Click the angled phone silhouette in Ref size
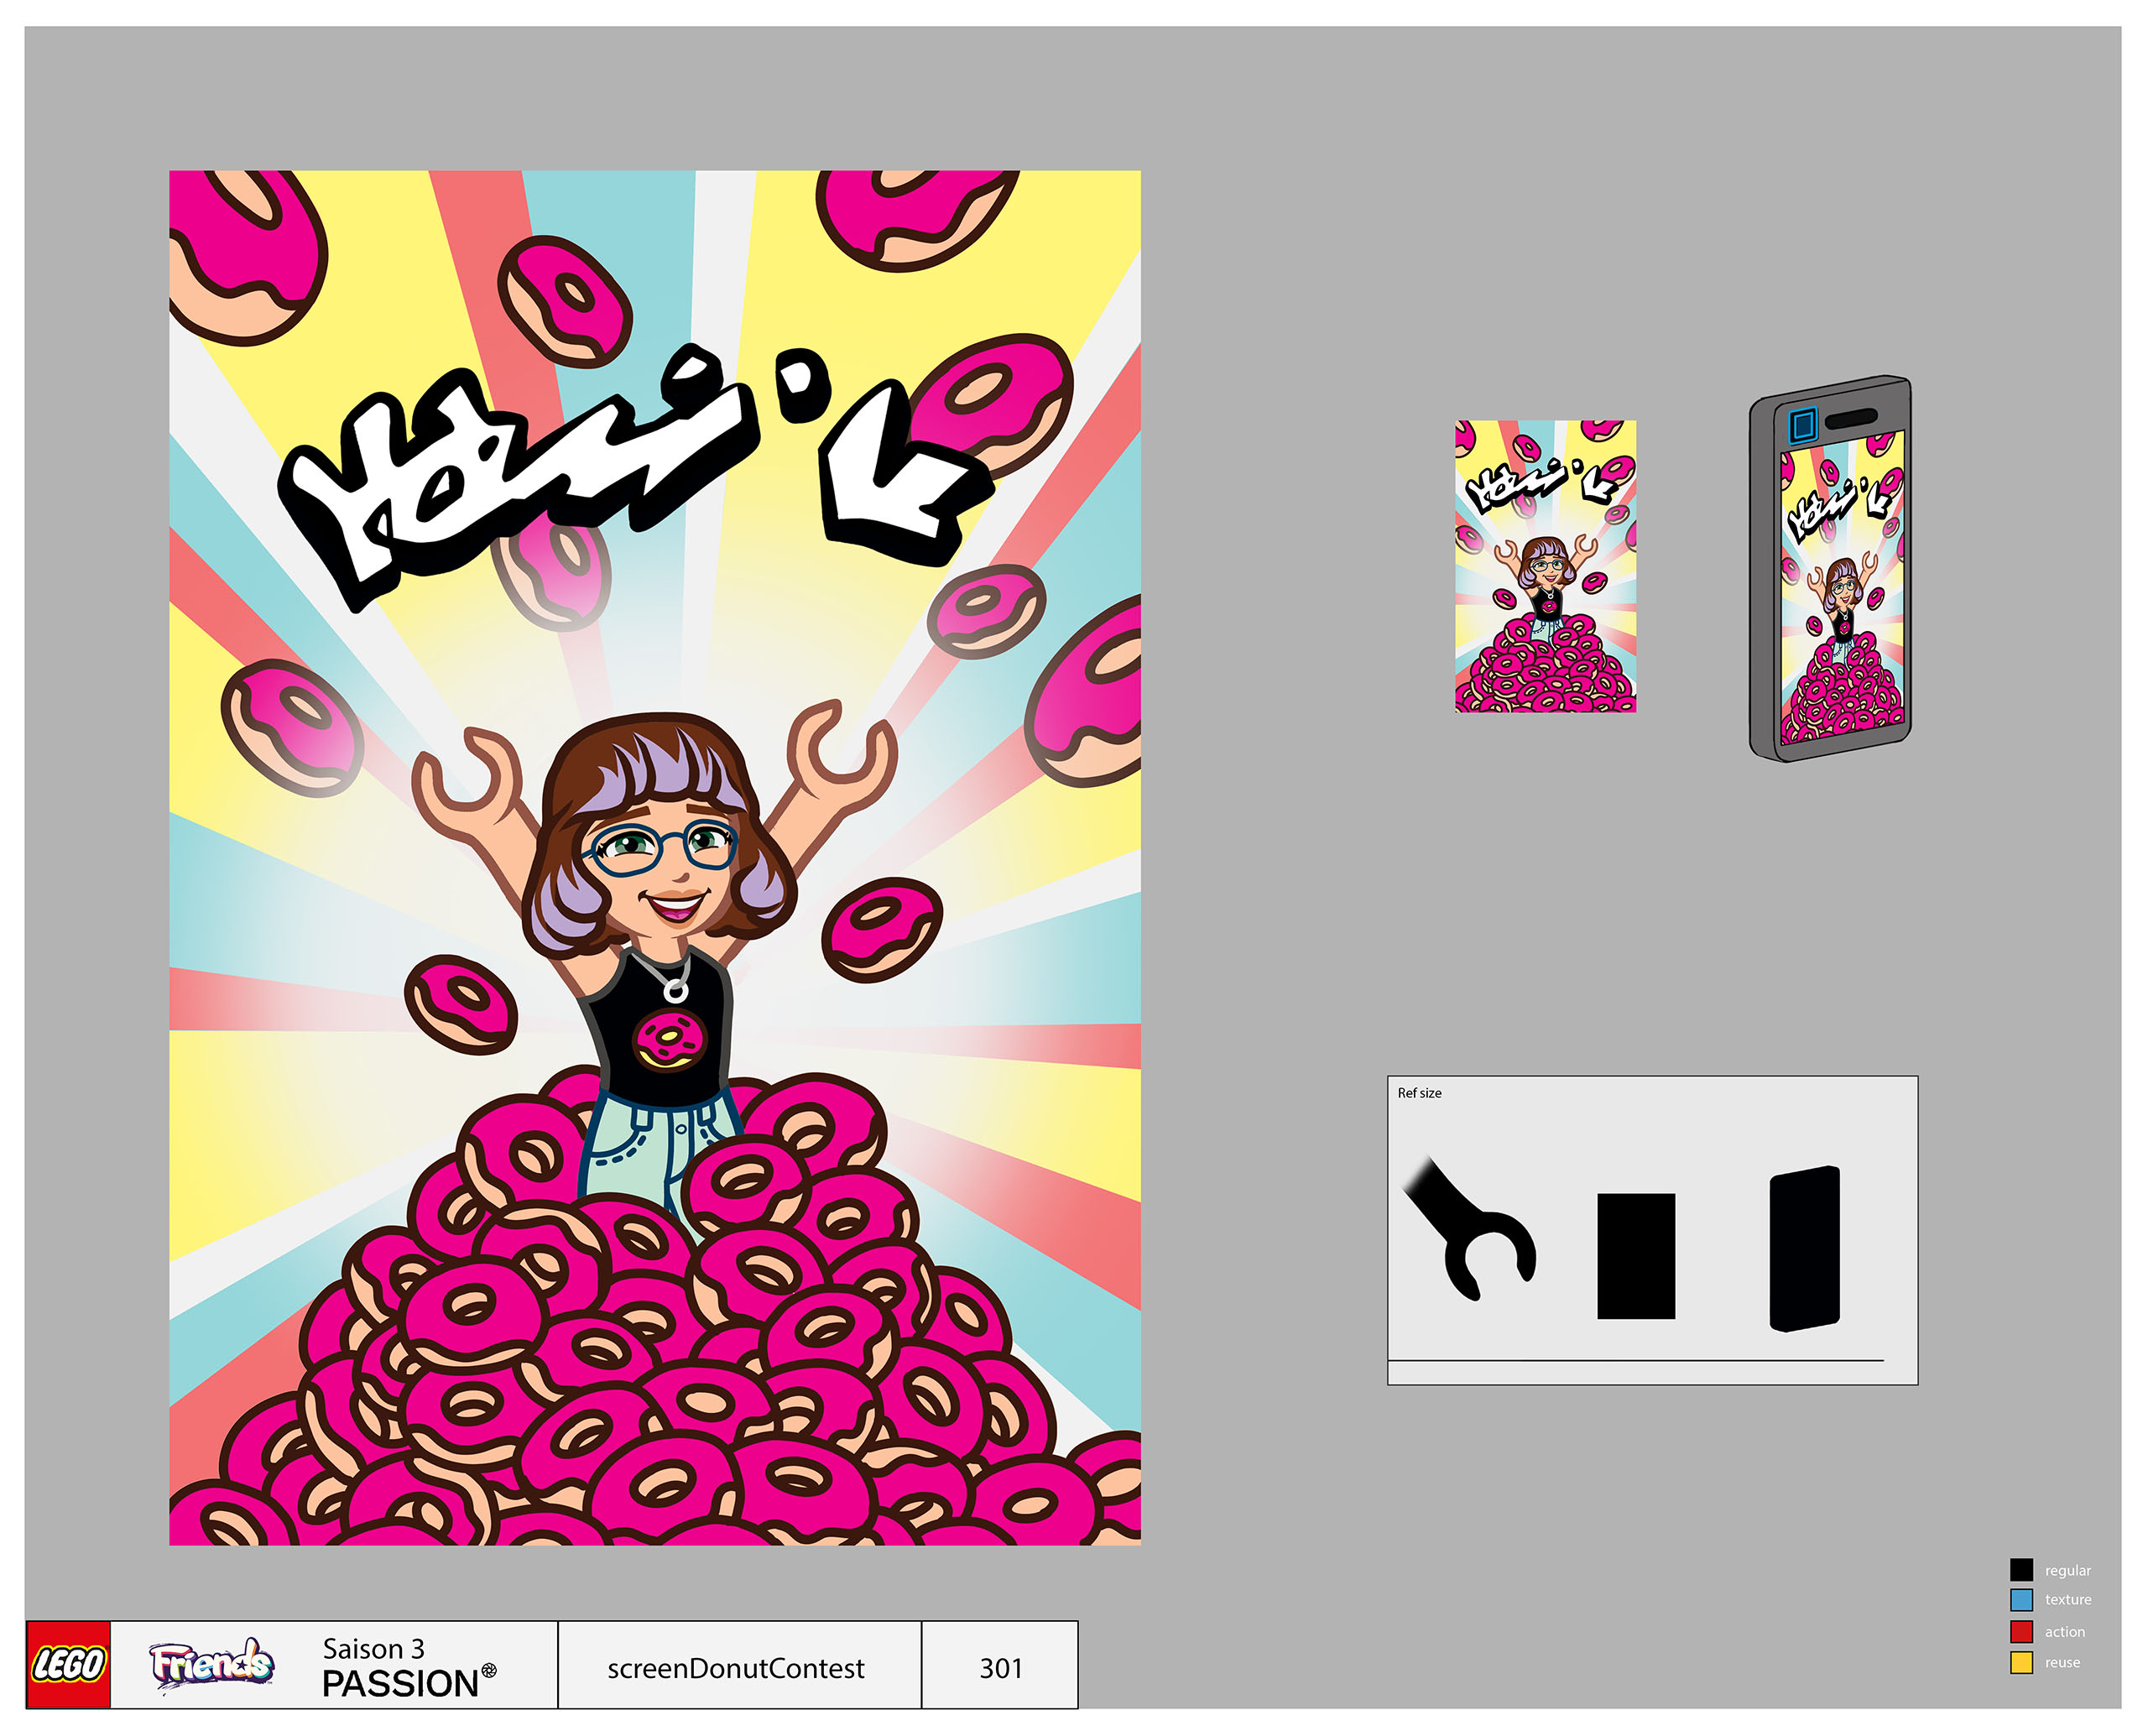The image size is (2148, 1736). pyautogui.click(x=1805, y=1248)
